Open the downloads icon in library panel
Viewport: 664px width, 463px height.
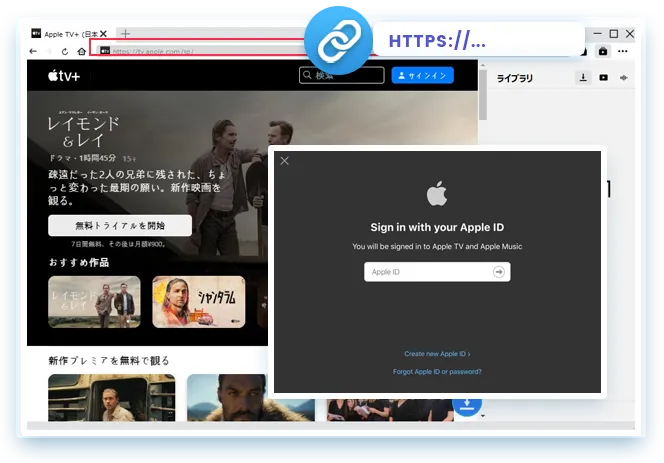(x=583, y=78)
